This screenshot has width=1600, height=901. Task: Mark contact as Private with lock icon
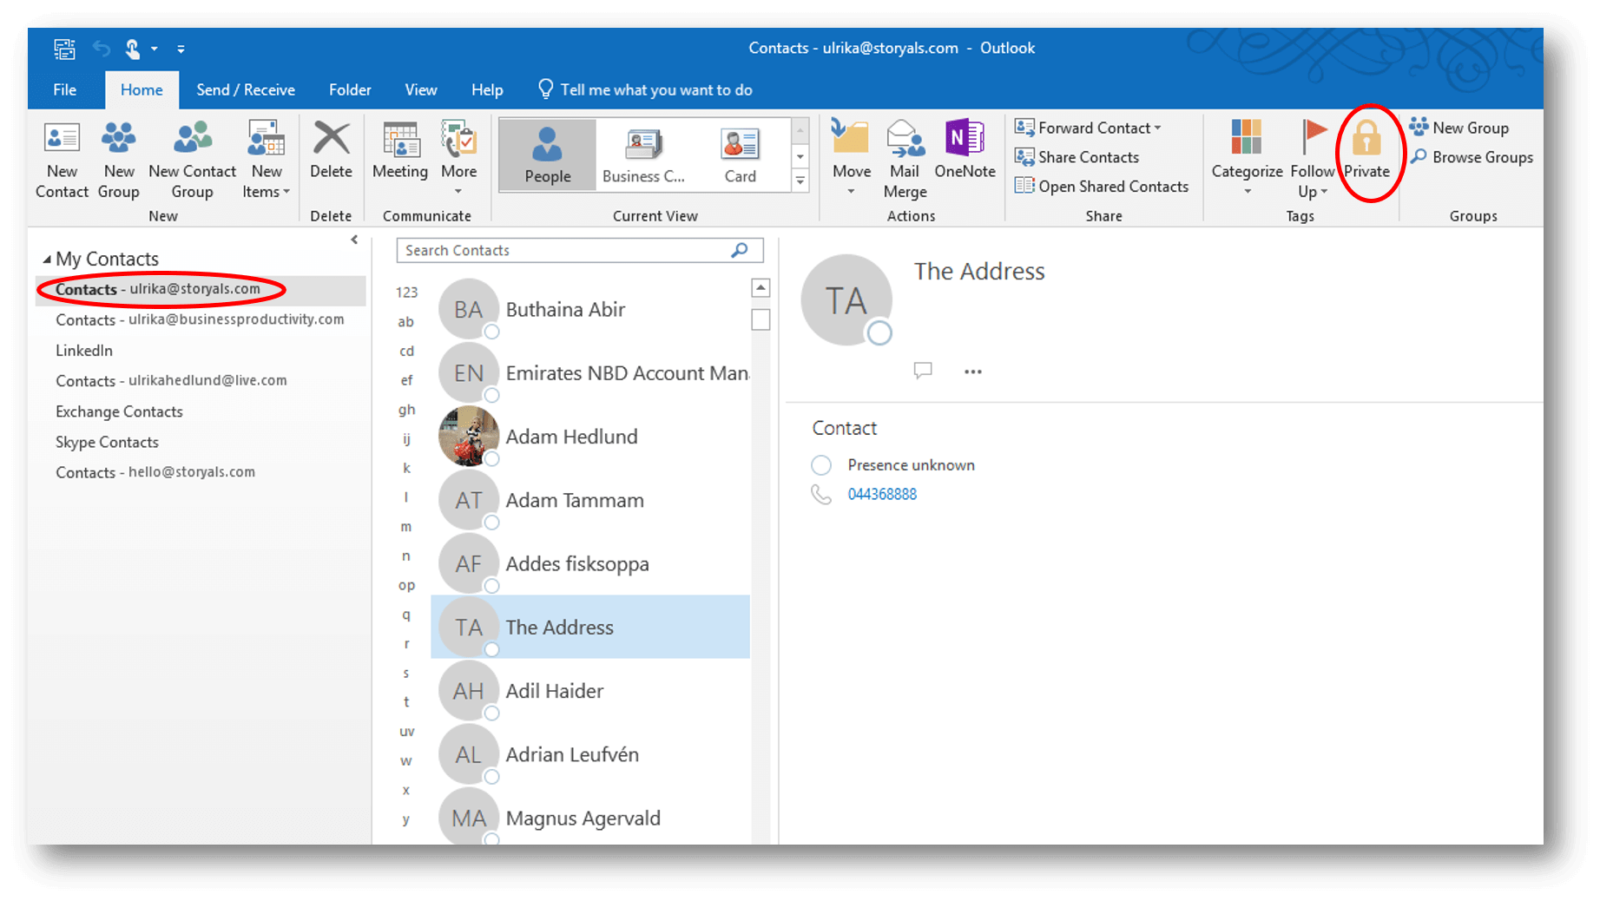coord(1366,150)
